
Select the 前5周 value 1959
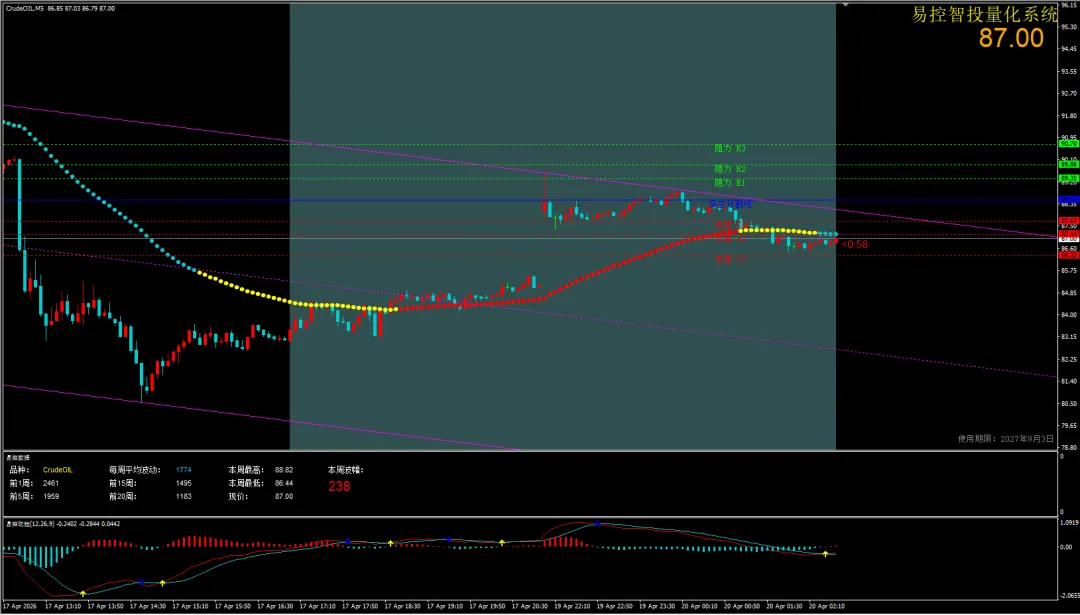[x=51, y=497]
